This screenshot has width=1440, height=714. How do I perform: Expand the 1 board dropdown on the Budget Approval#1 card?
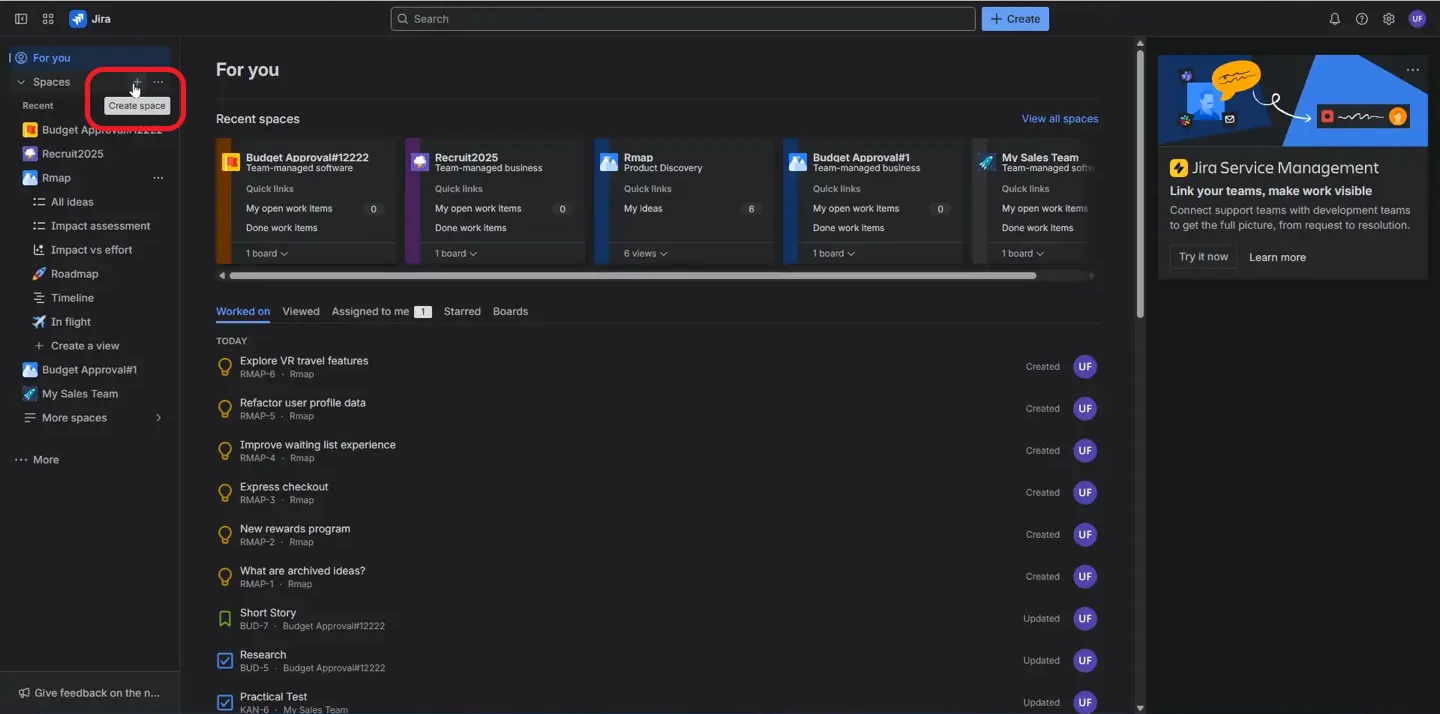pyautogui.click(x=834, y=253)
